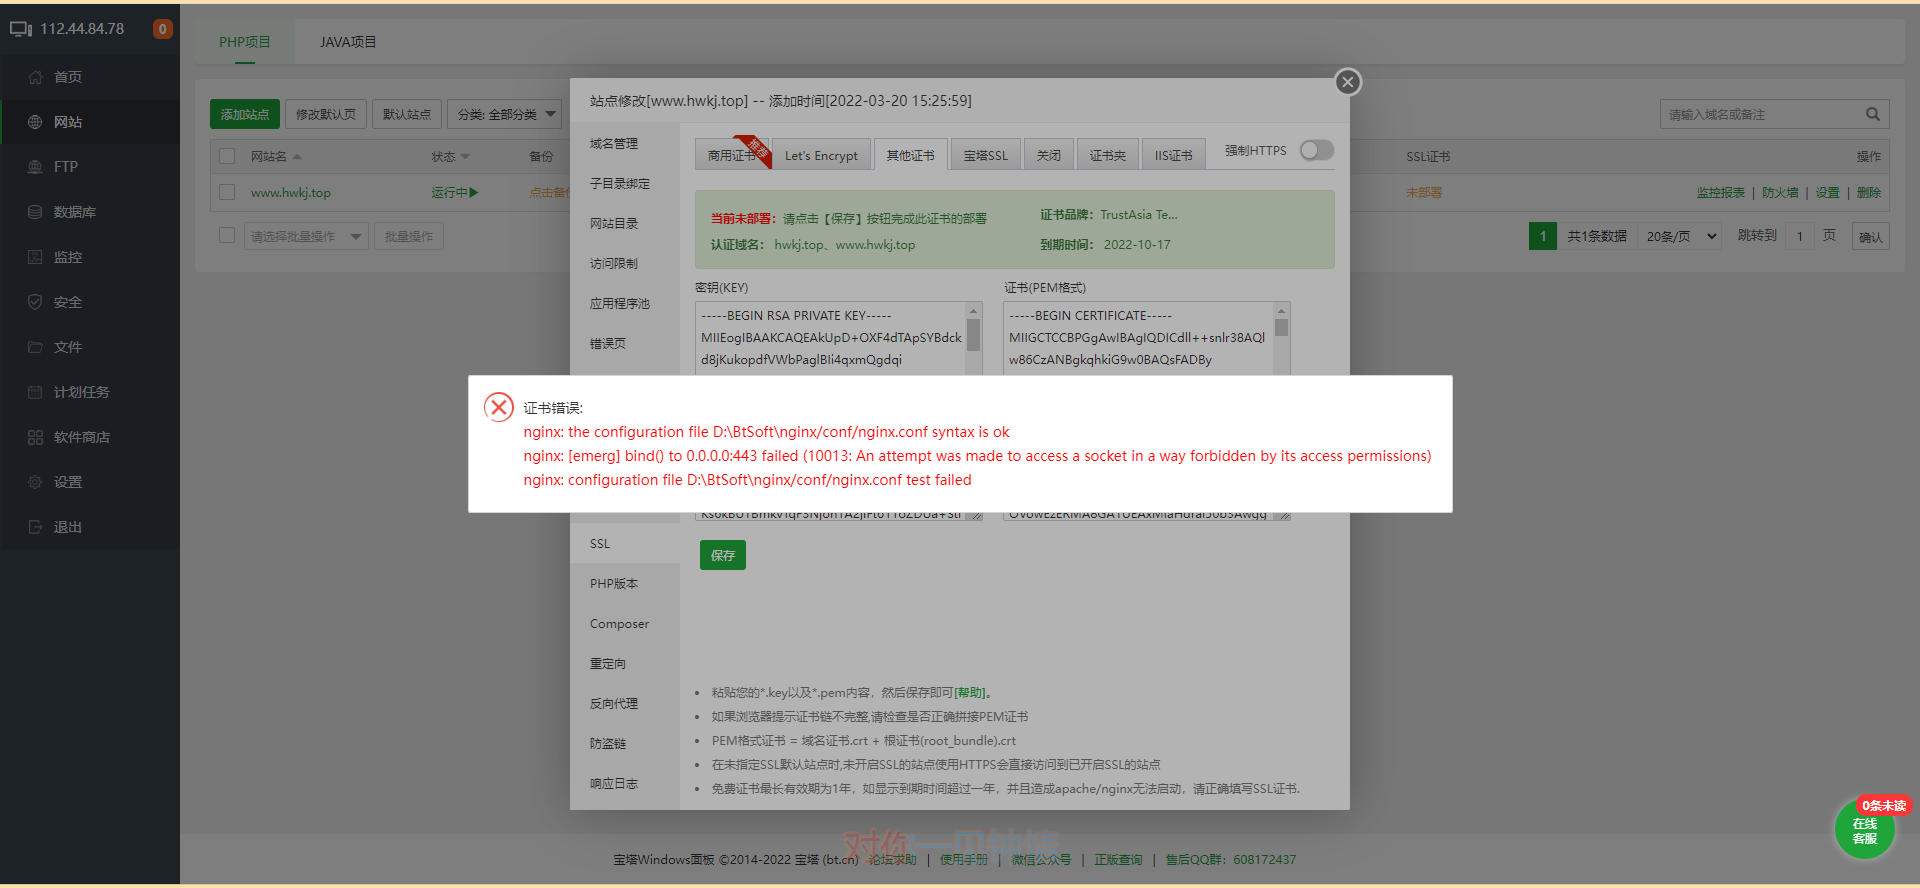Select the 商用证书 tab
The height and width of the screenshot is (888, 1920).
click(733, 155)
